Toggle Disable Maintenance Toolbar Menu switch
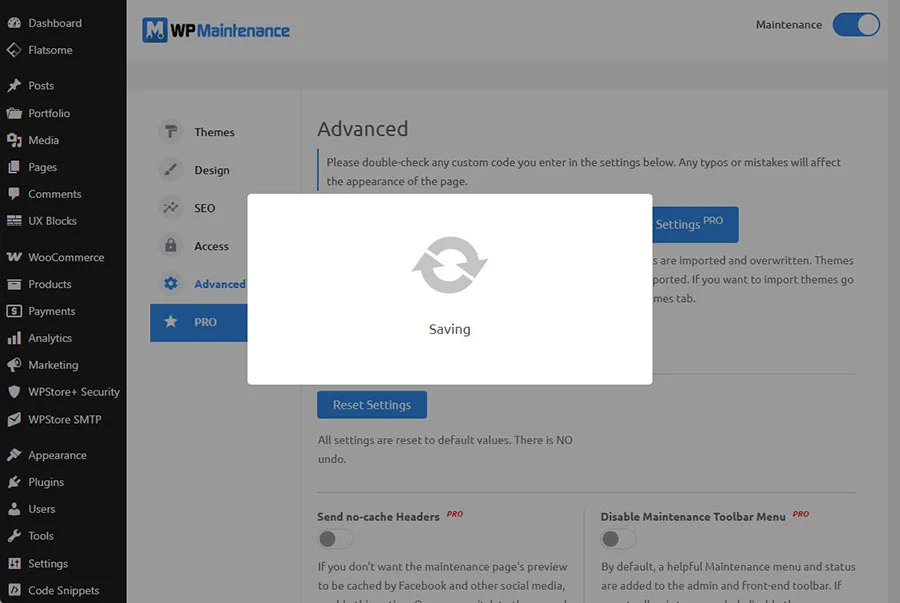 pos(618,539)
